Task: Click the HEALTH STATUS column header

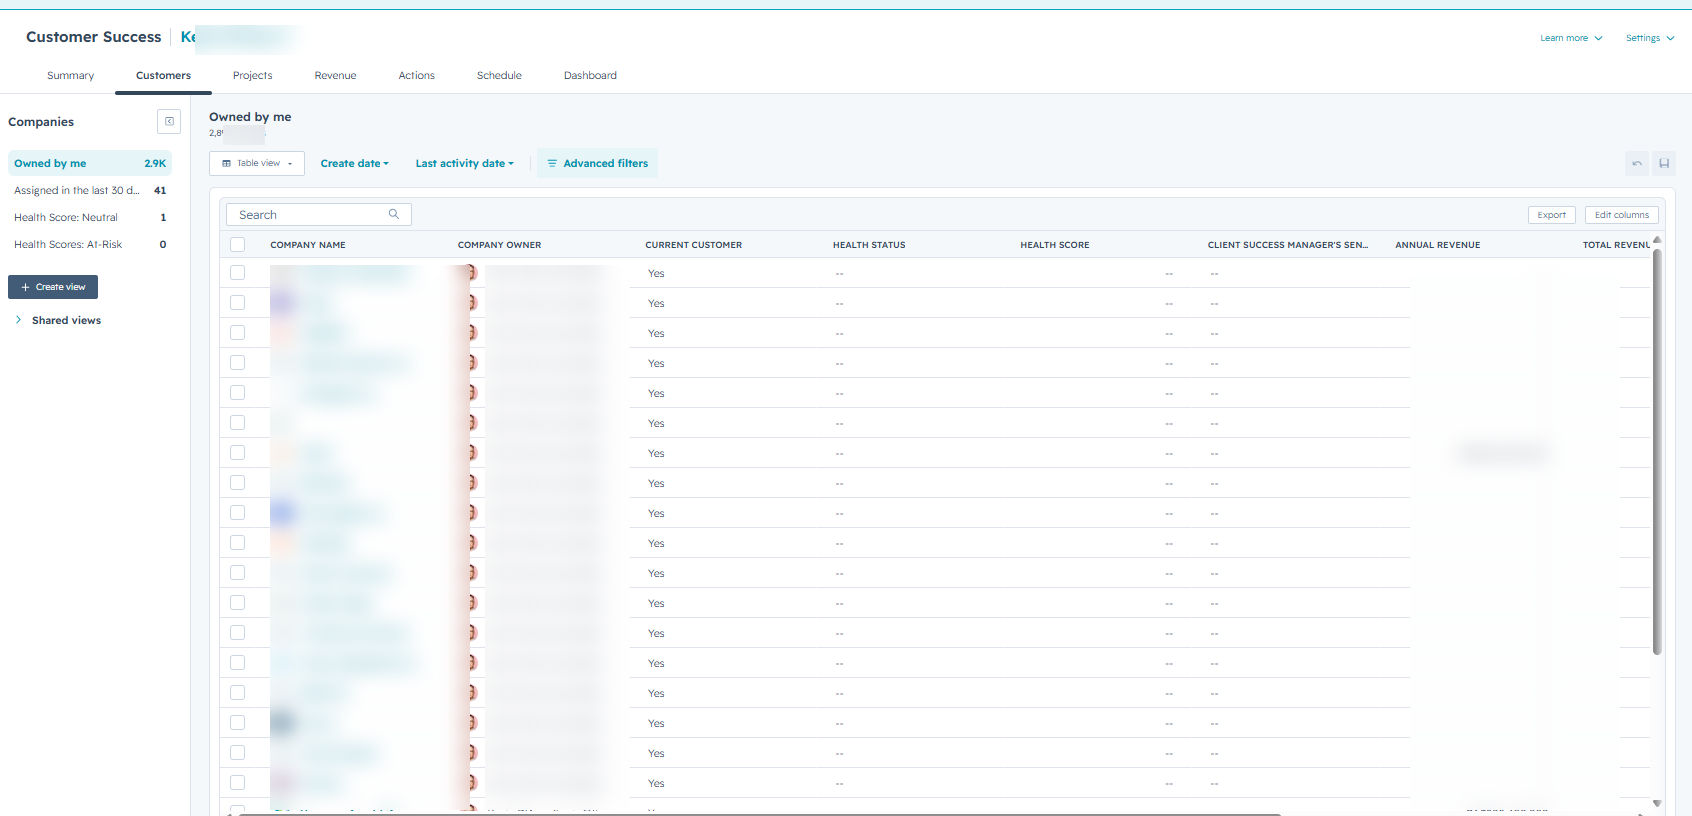Action: pyautogui.click(x=869, y=245)
